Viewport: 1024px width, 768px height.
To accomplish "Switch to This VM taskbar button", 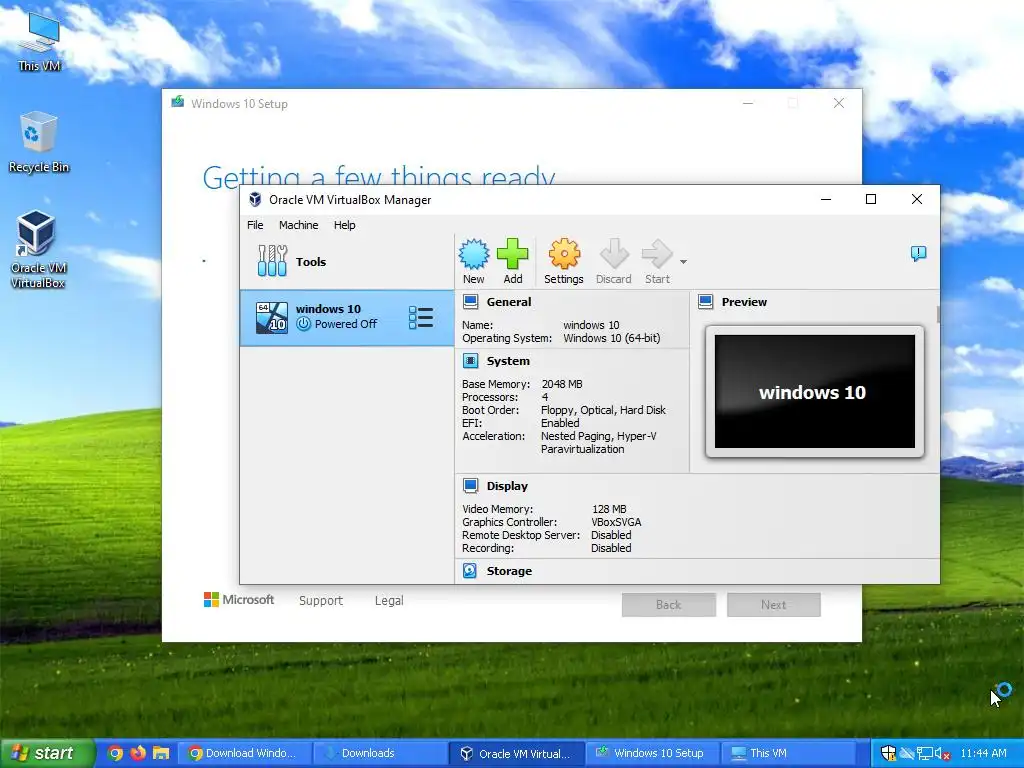I will (788, 753).
